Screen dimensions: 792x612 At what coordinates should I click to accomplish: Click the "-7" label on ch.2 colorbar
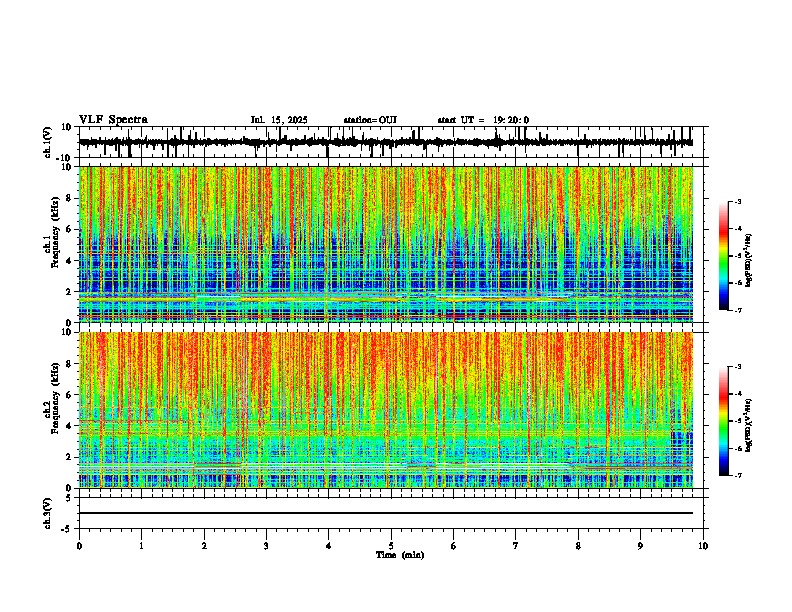(737, 475)
